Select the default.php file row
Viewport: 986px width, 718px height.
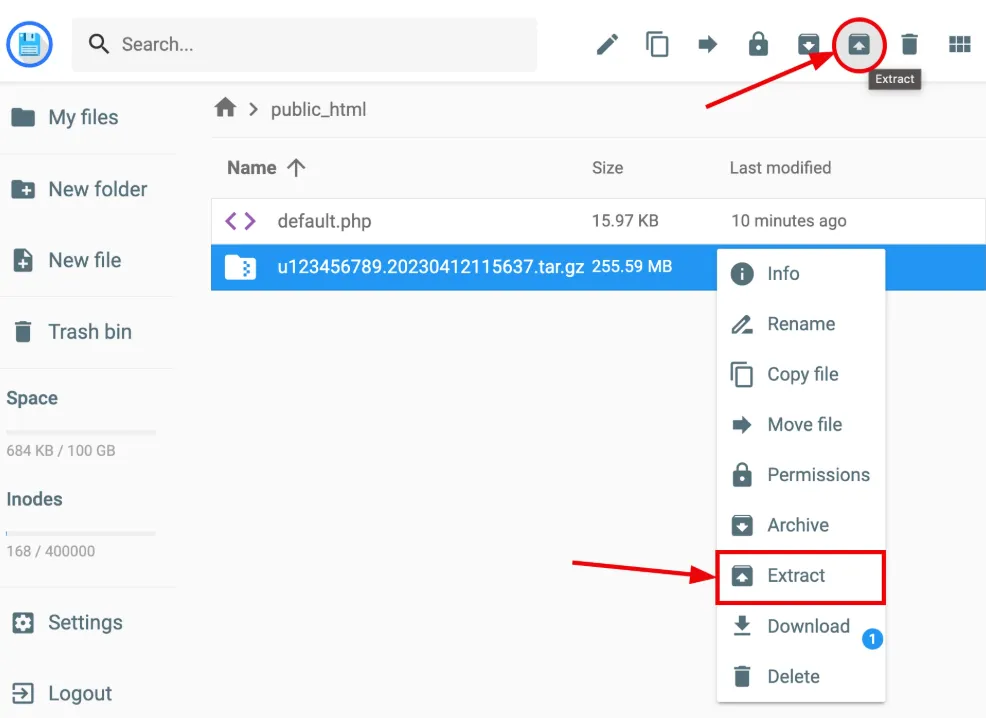pyautogui.click(x=598, y=221)
